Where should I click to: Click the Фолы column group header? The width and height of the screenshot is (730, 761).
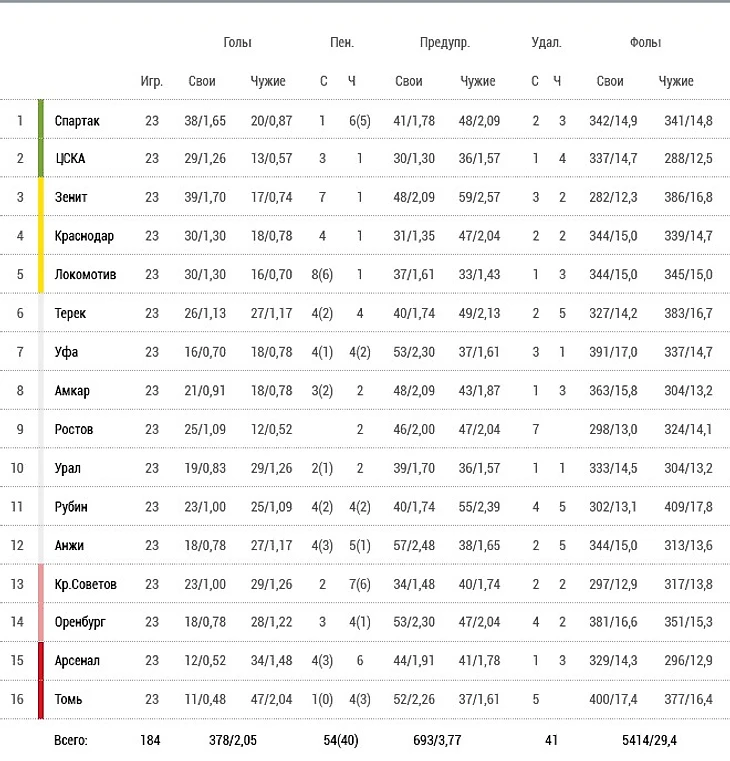pyautogui.click(x=645, y=43)
